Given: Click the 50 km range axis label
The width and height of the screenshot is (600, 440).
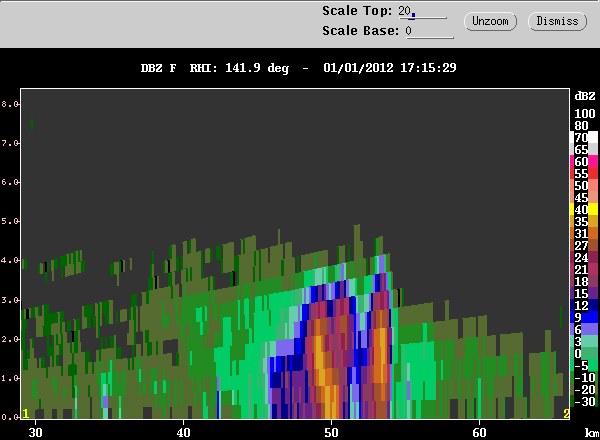Looking at the screenshot, I should tap(331, 433).
